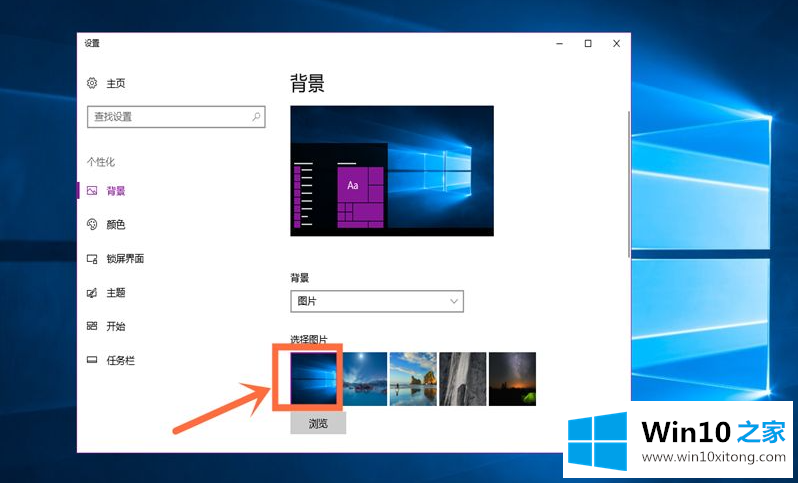Viewport: 798px width, 483px height.
Task: Switch to the 主题 page
Action: coord(116,293)
